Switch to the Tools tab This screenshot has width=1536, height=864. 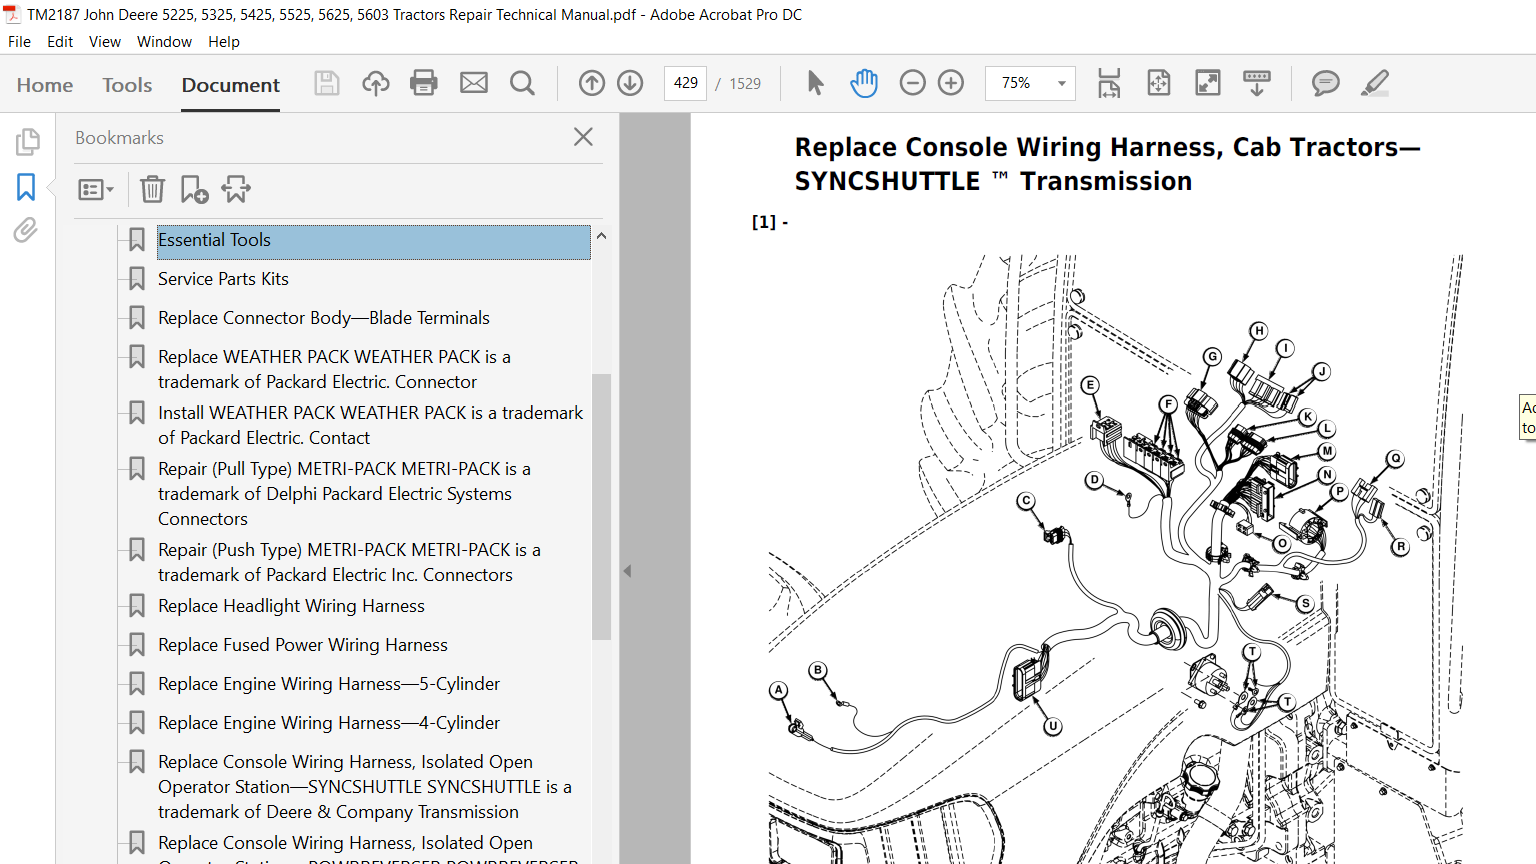click(127, 85)
